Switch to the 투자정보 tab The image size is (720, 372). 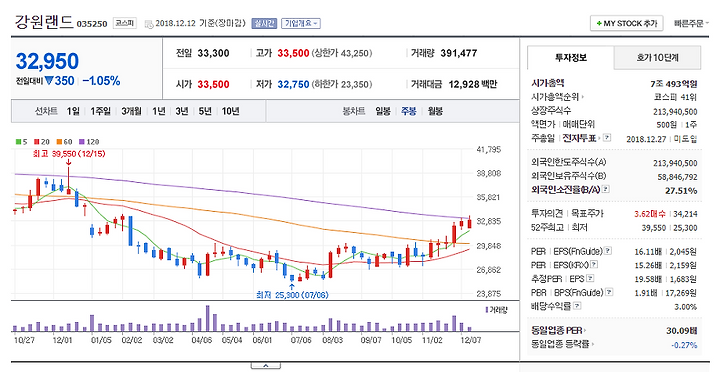571,58
